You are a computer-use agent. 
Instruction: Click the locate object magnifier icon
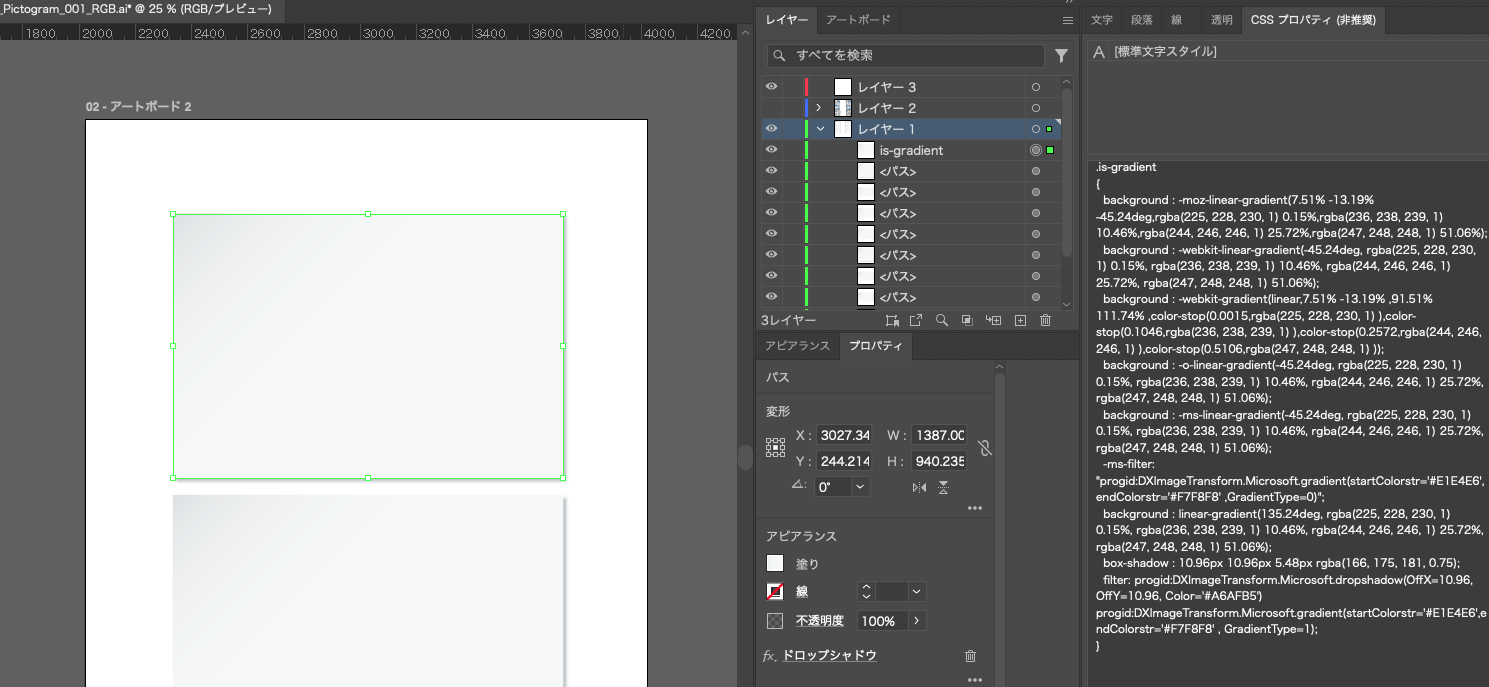942,321
